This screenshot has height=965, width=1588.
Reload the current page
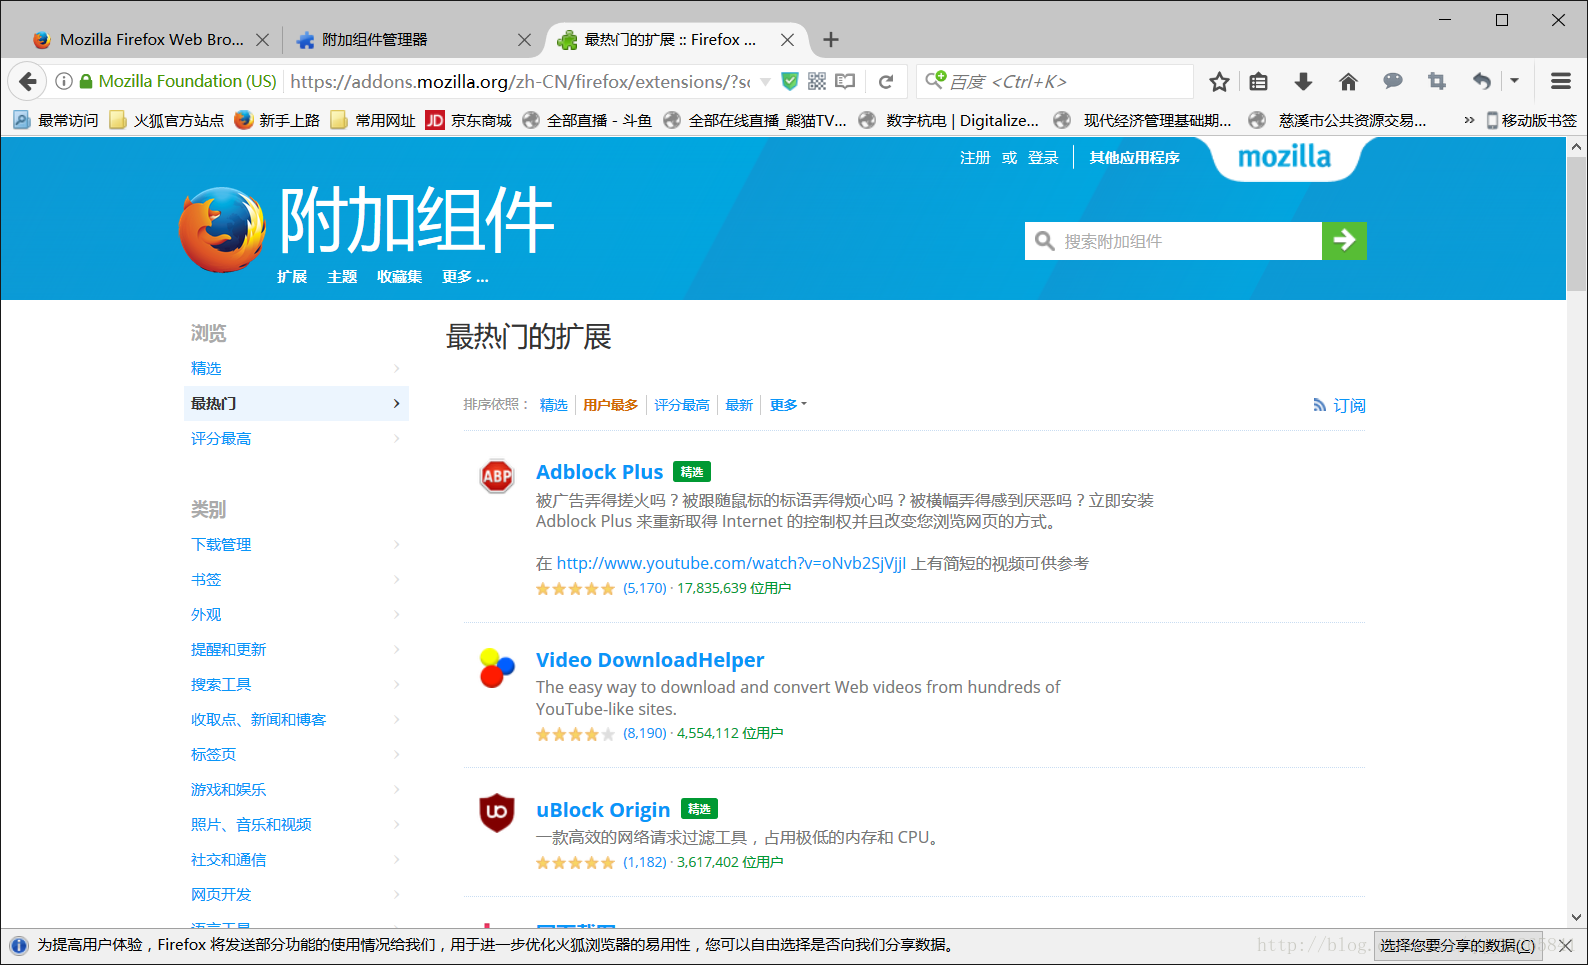tap(885, 81)
